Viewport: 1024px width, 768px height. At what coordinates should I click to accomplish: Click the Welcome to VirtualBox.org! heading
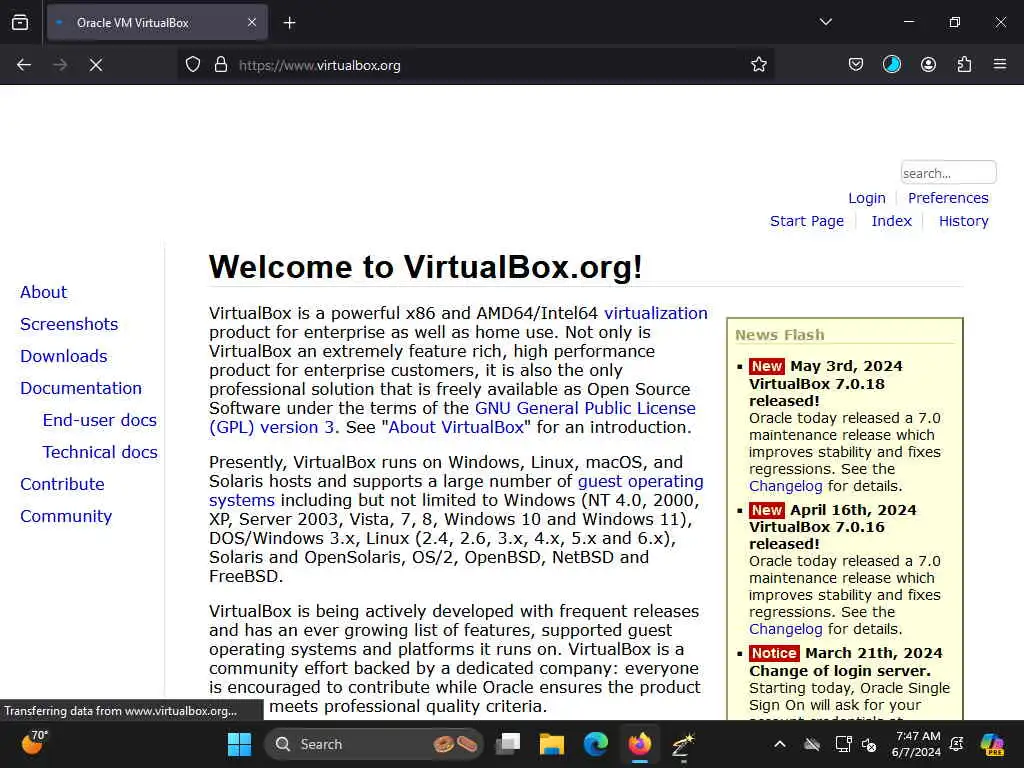coord(426,267)
